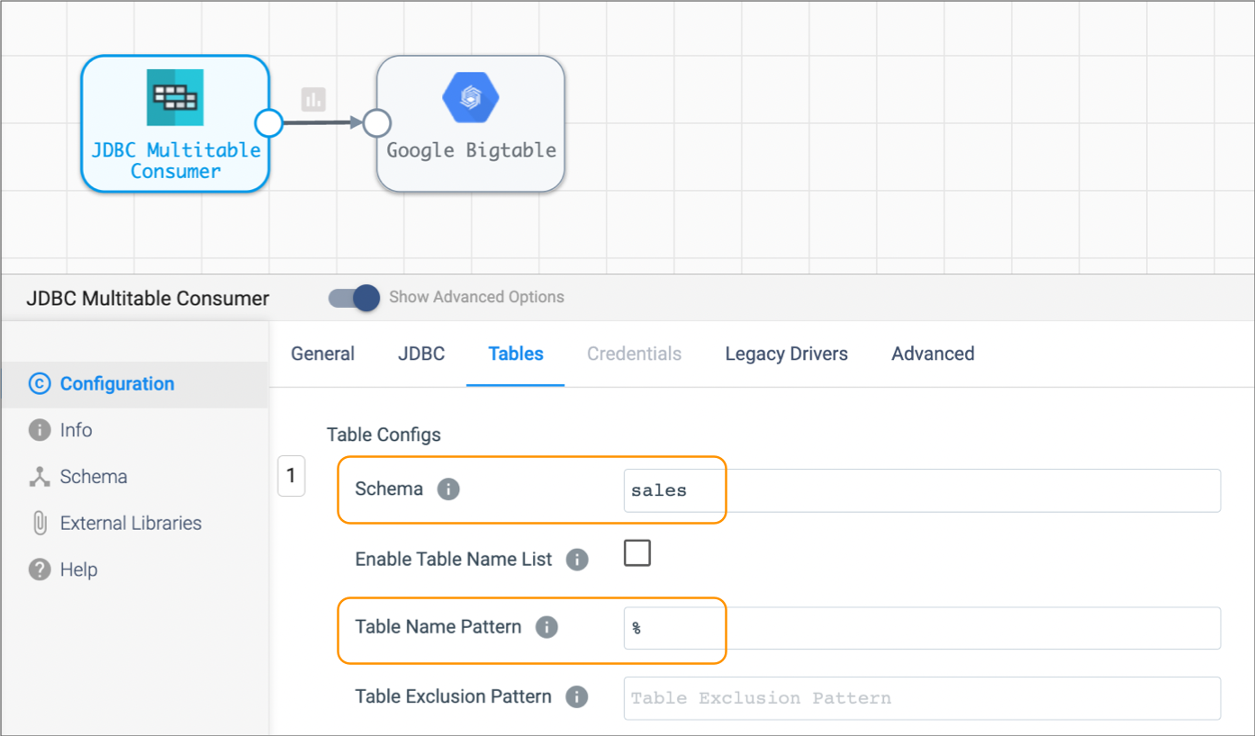
Task: Click the info icon next to Schema field
Action: click(x=448, y=489)
